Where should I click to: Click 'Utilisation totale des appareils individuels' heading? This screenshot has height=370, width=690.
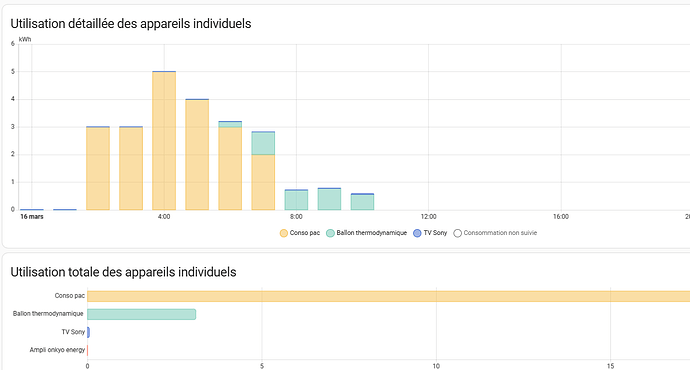coord(123,272)
